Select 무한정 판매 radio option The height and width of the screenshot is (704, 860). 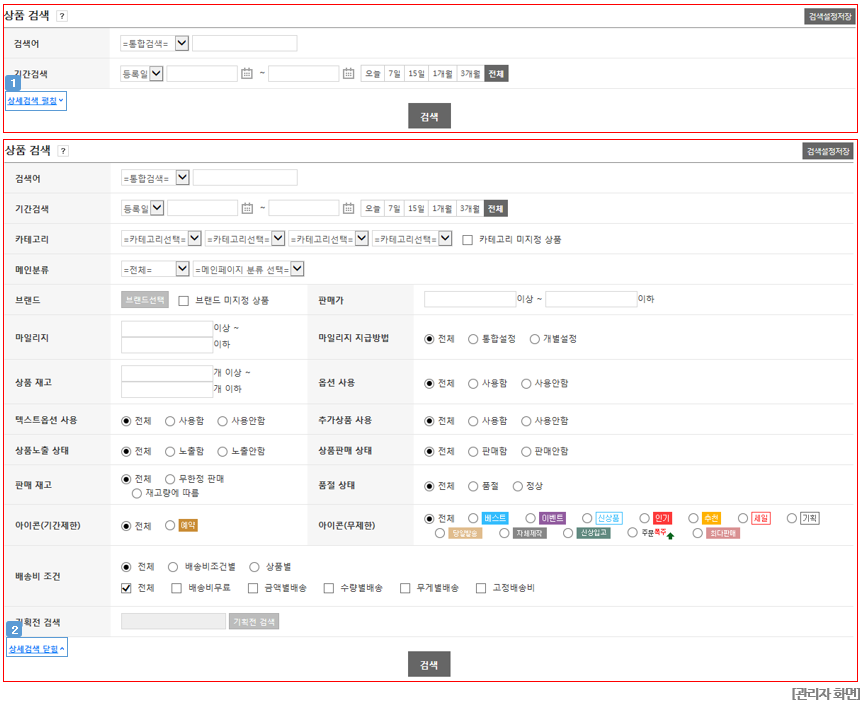click(x=170, y=479)
